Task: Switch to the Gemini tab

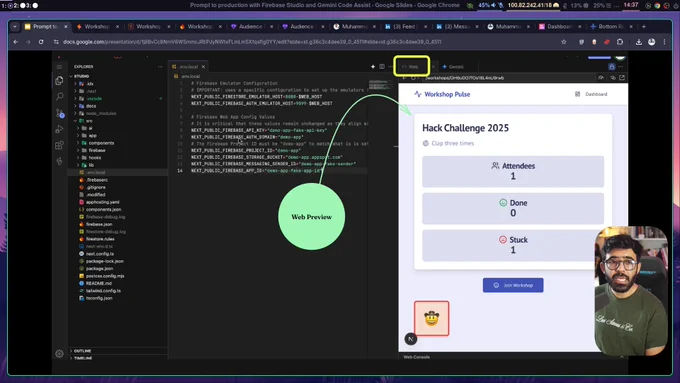Action: 453,67
